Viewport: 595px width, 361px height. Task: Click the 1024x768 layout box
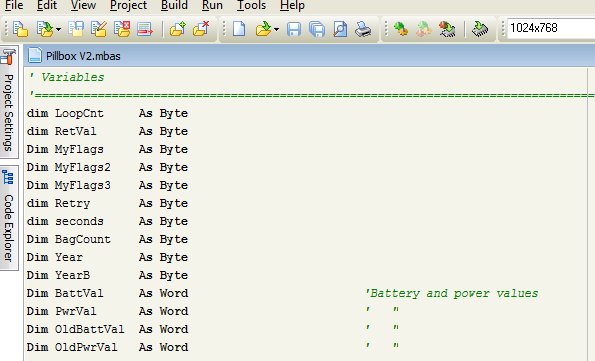[551, 28]
